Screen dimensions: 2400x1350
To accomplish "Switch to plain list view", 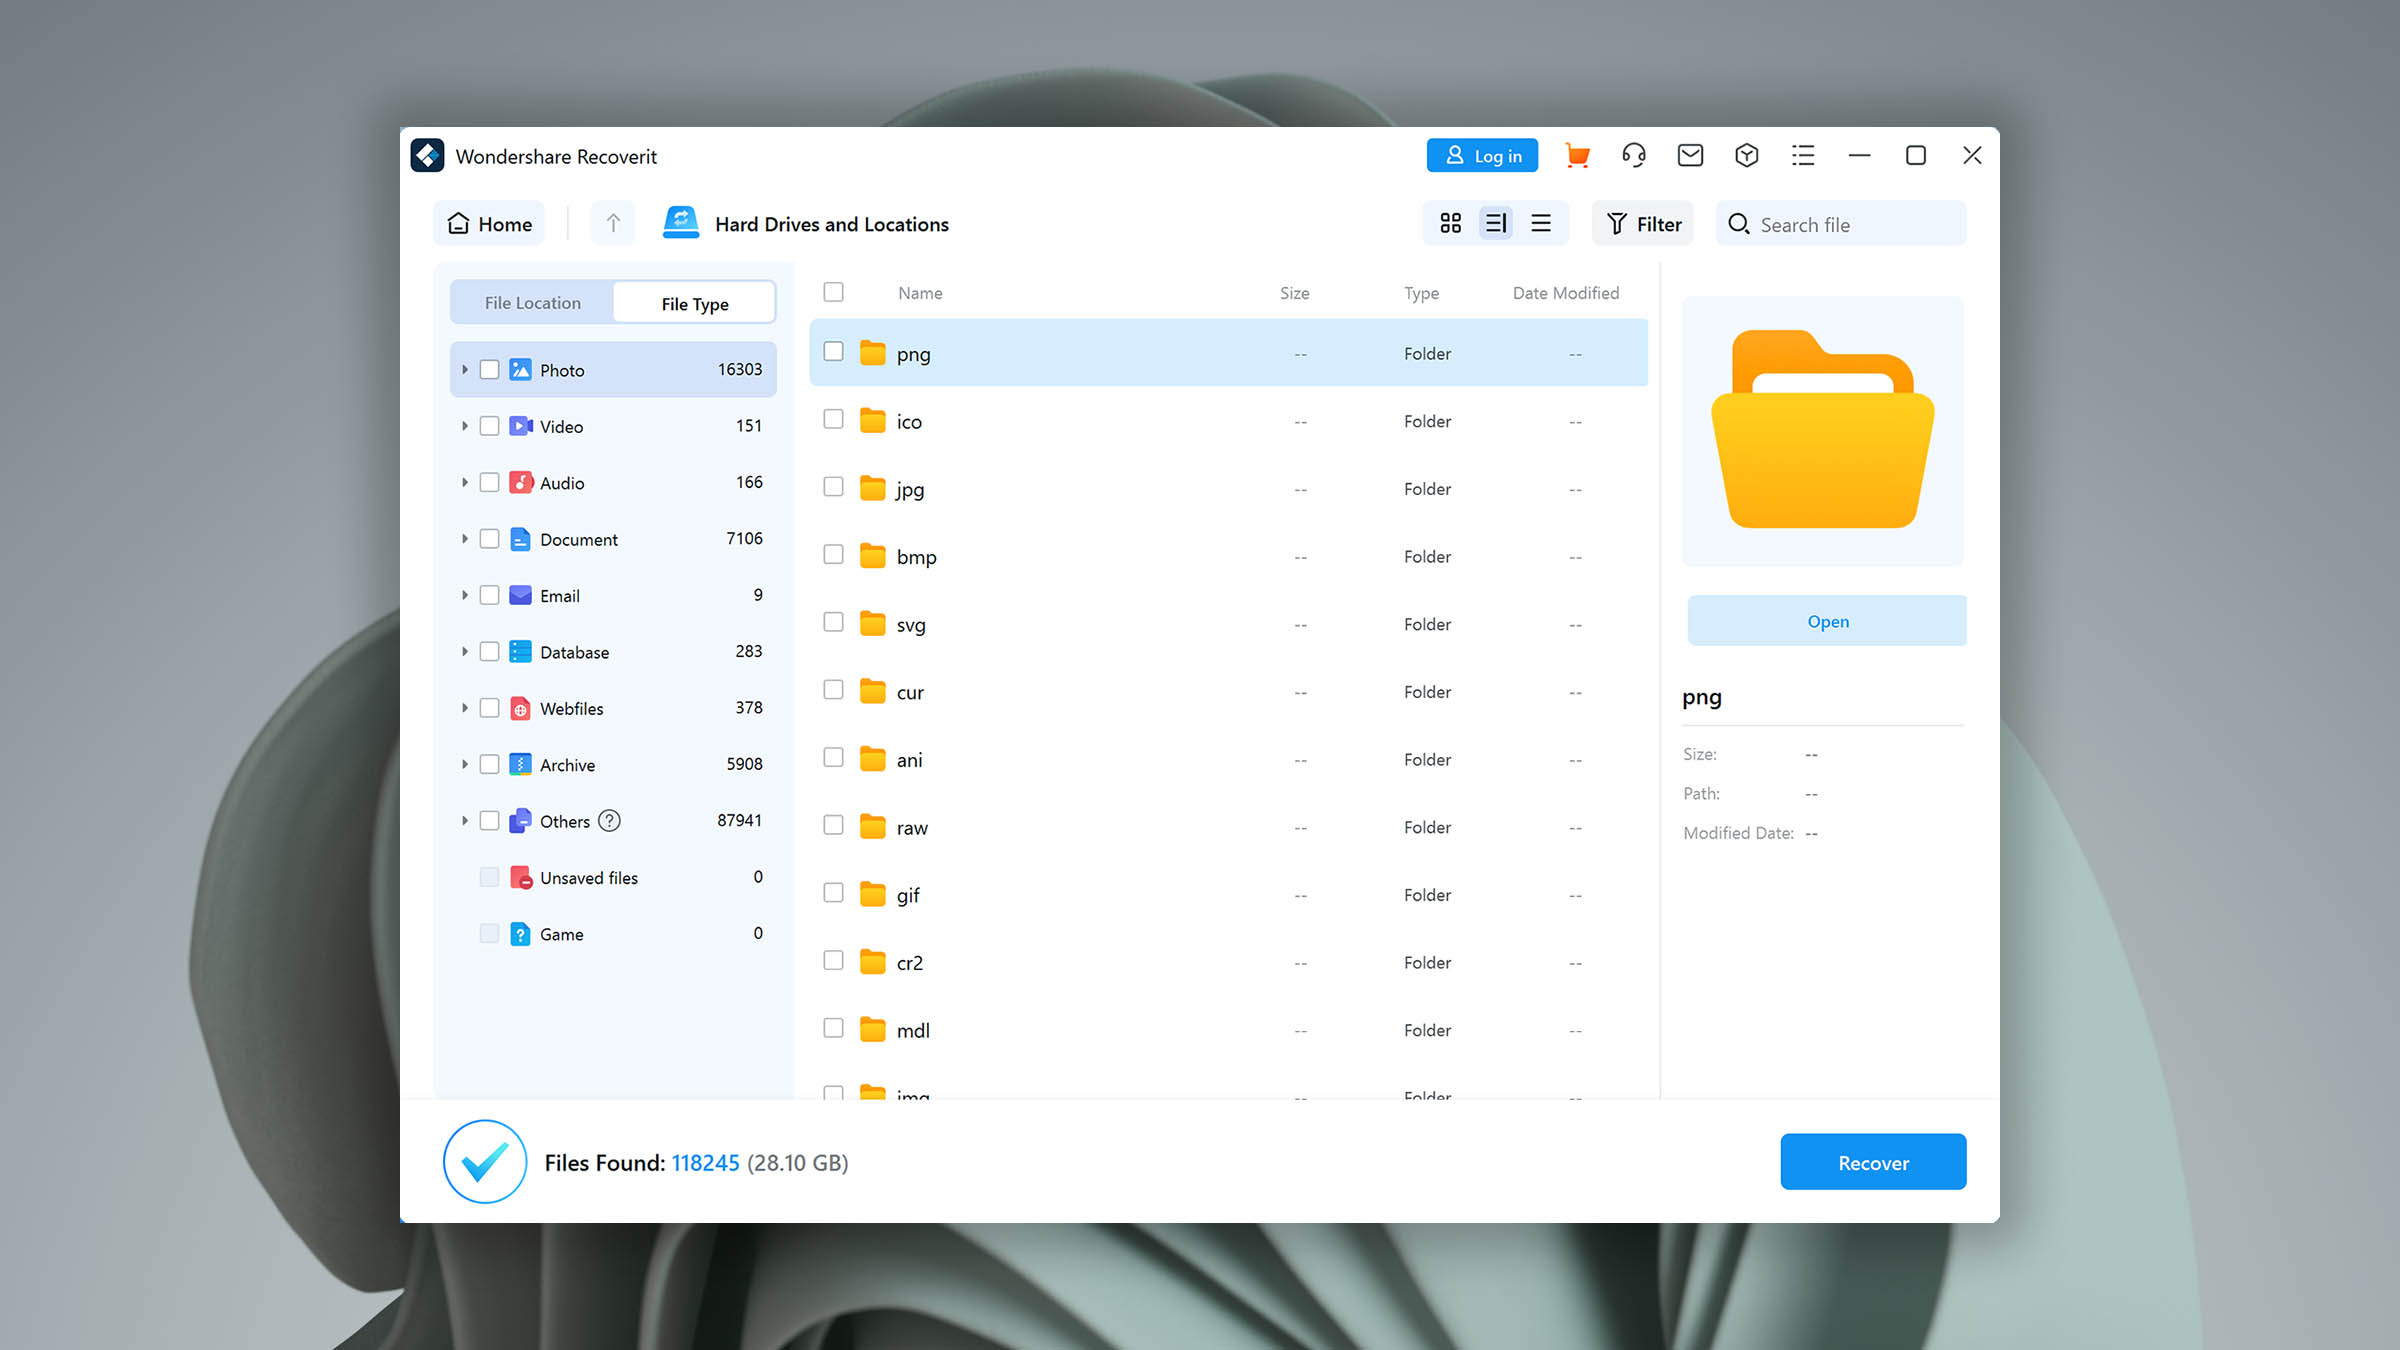I will click(x=1541, y=223).
